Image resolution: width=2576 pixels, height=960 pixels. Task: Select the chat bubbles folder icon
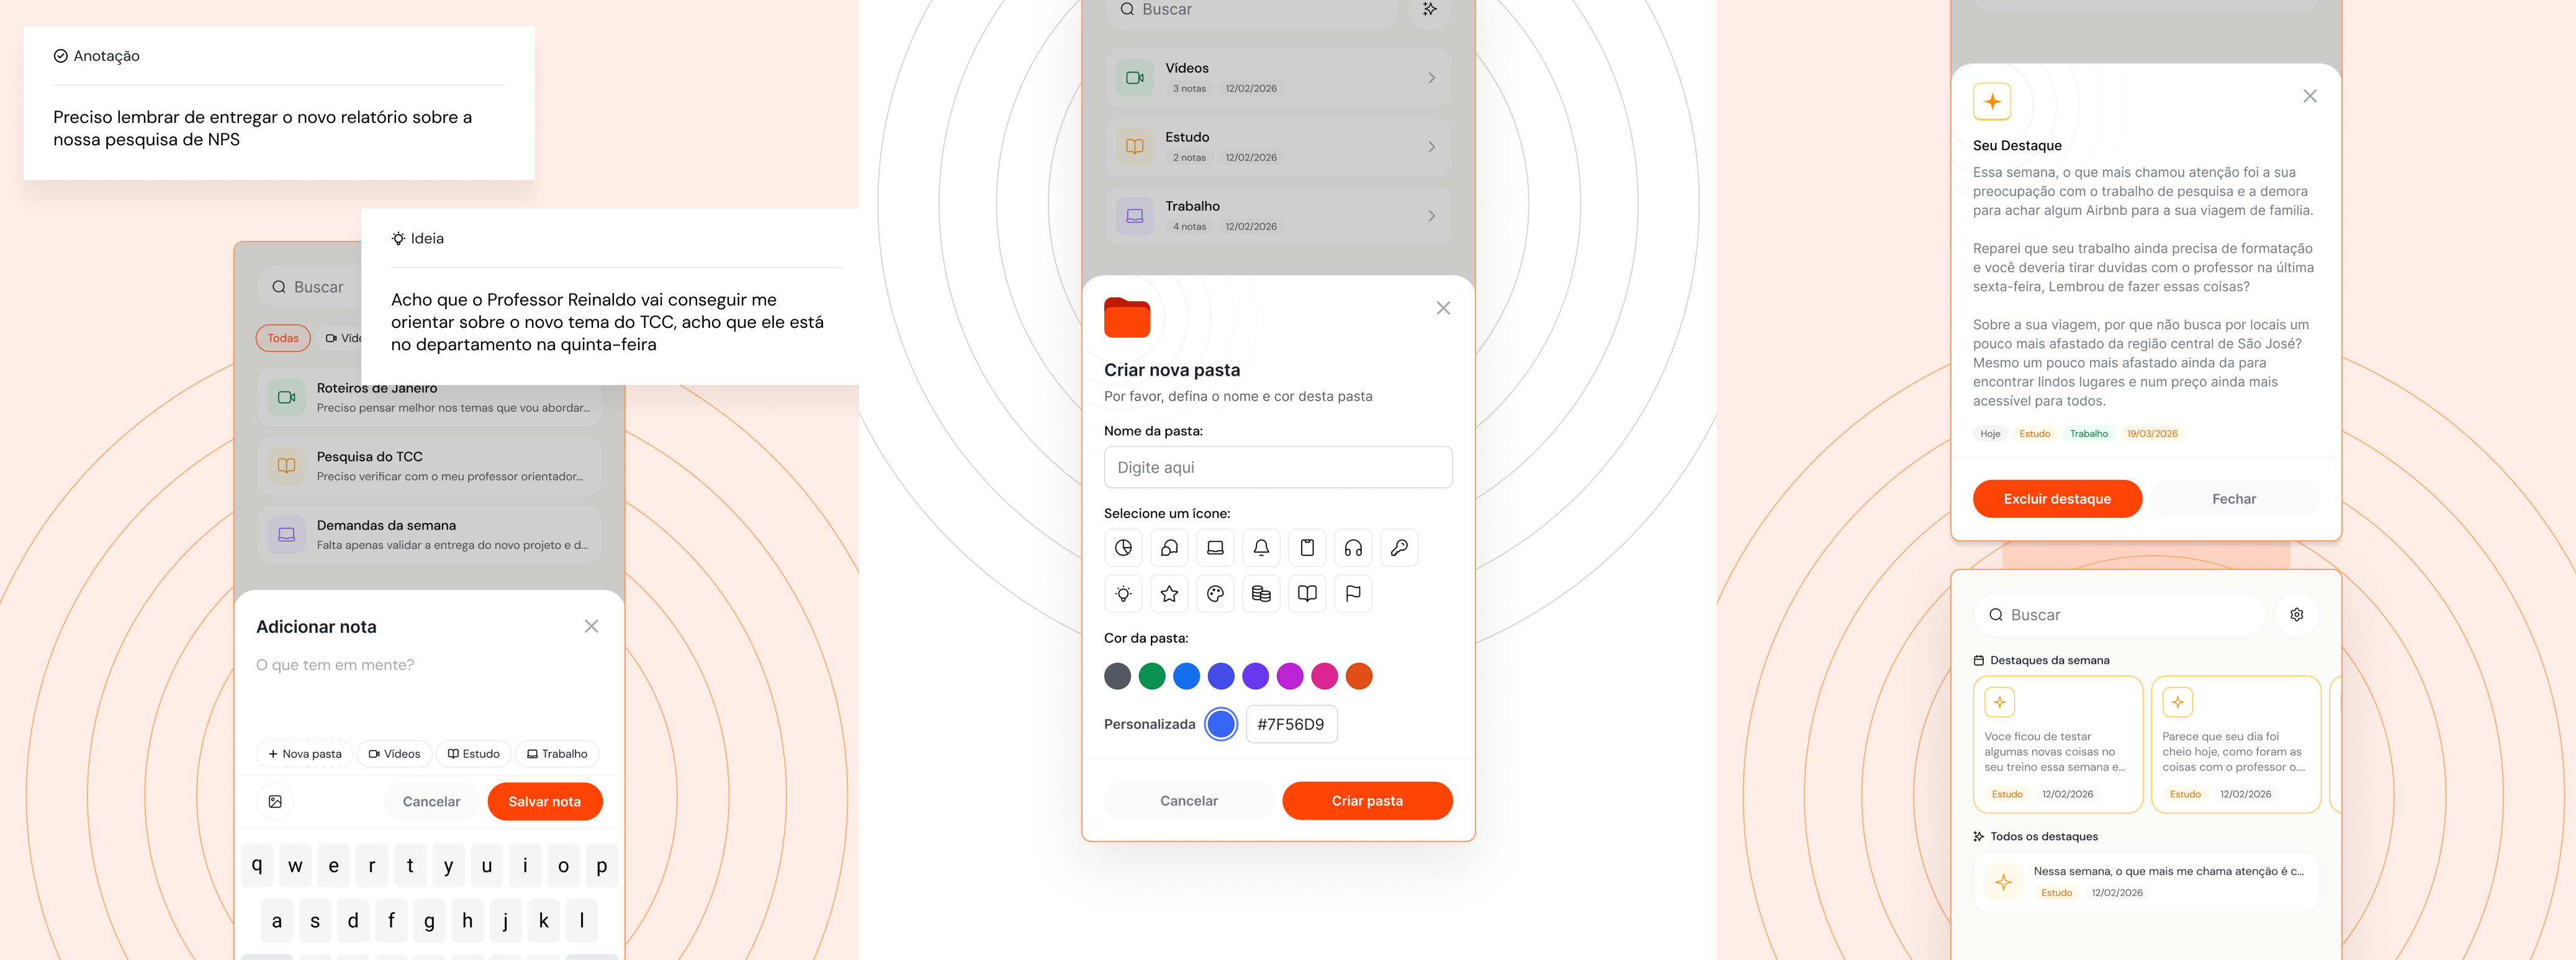(1169, 548)
